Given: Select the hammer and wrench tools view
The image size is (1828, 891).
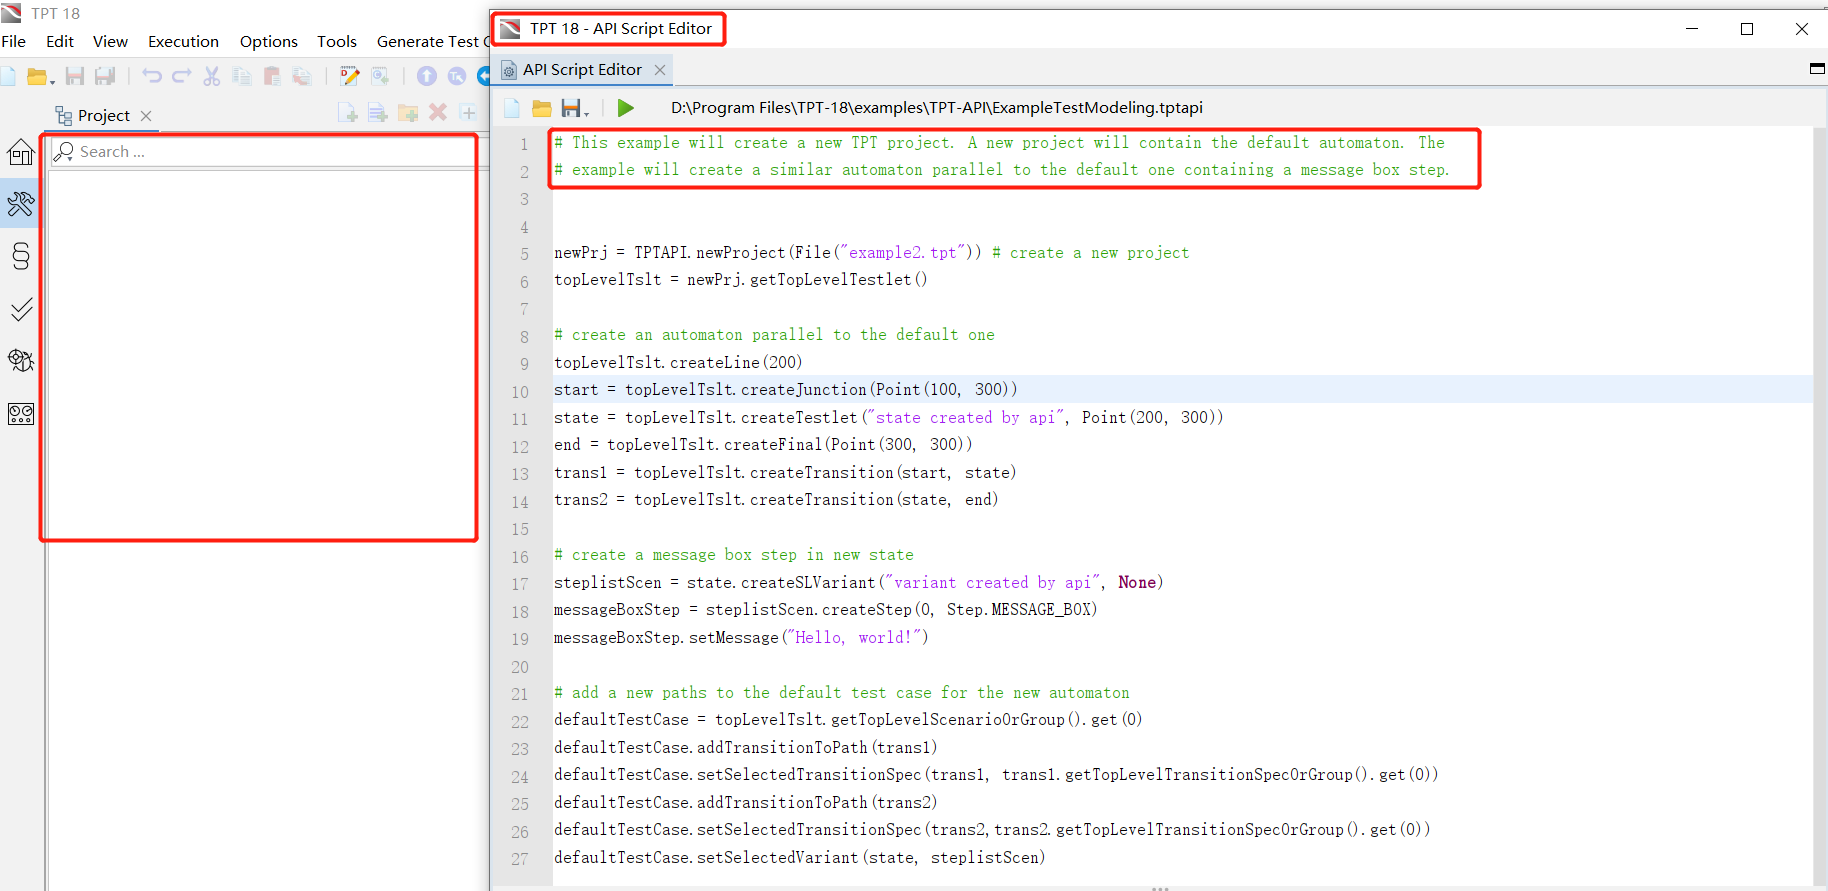Looking at the screenshot, I should [21, 204].
